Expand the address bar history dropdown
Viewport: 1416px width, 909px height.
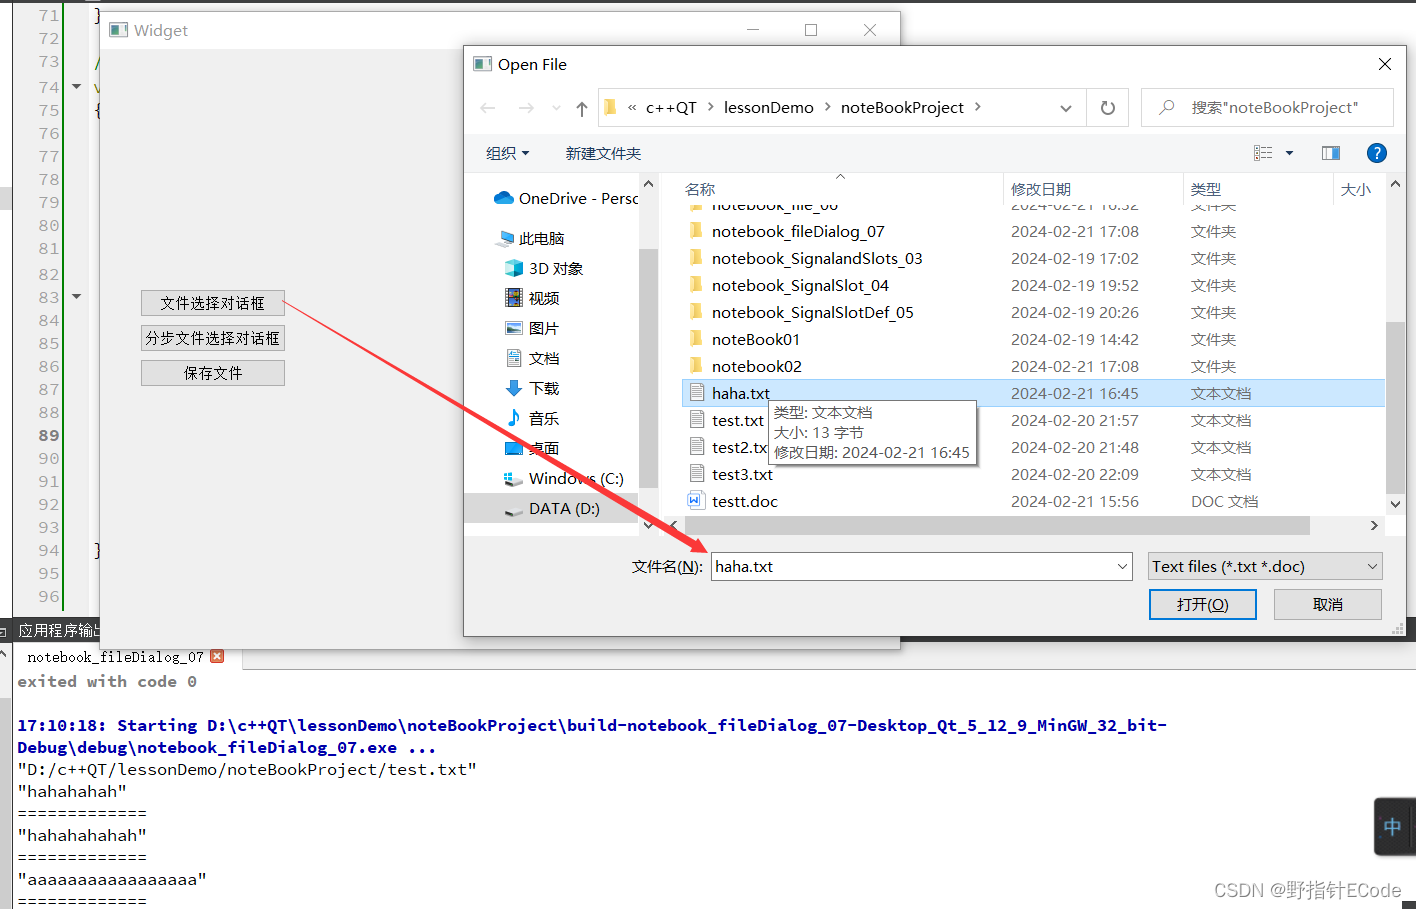pyautogui.click(x=1066, y=108)
